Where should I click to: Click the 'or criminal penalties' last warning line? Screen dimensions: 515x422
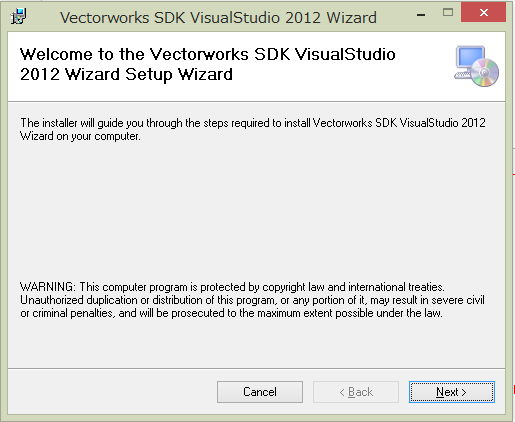pos(231,313)
